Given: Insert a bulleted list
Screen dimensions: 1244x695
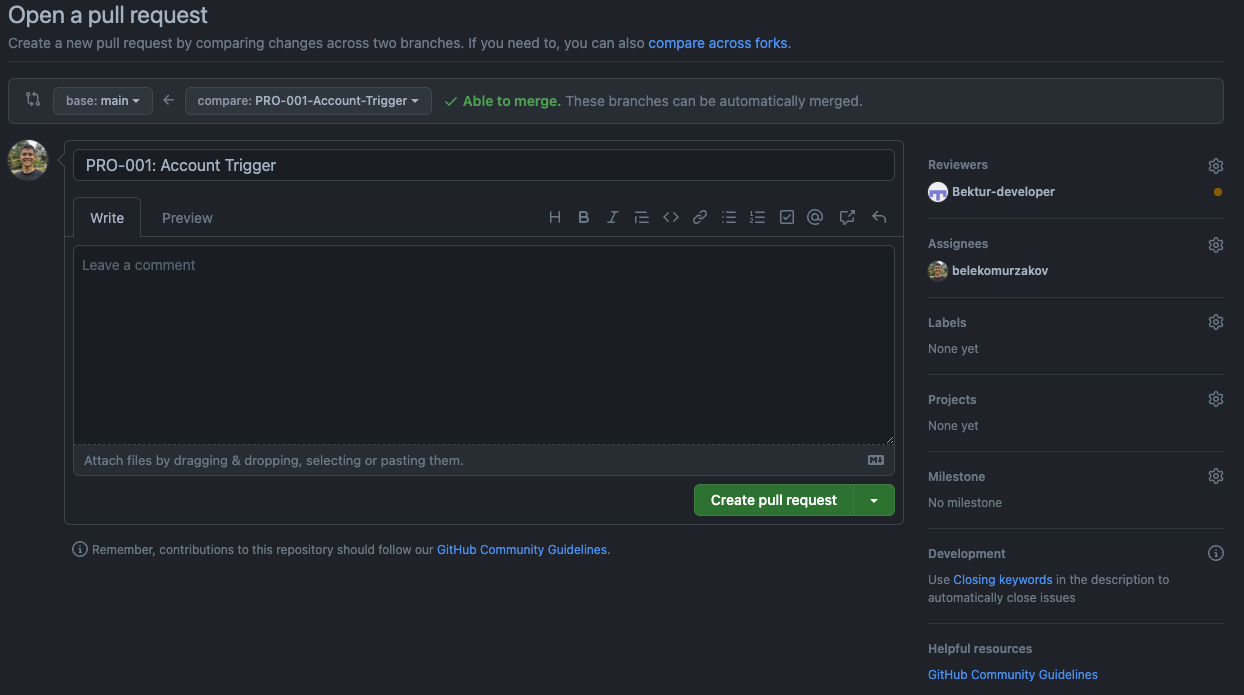Looking at the screenshot, I should click(x=729, y=217).
